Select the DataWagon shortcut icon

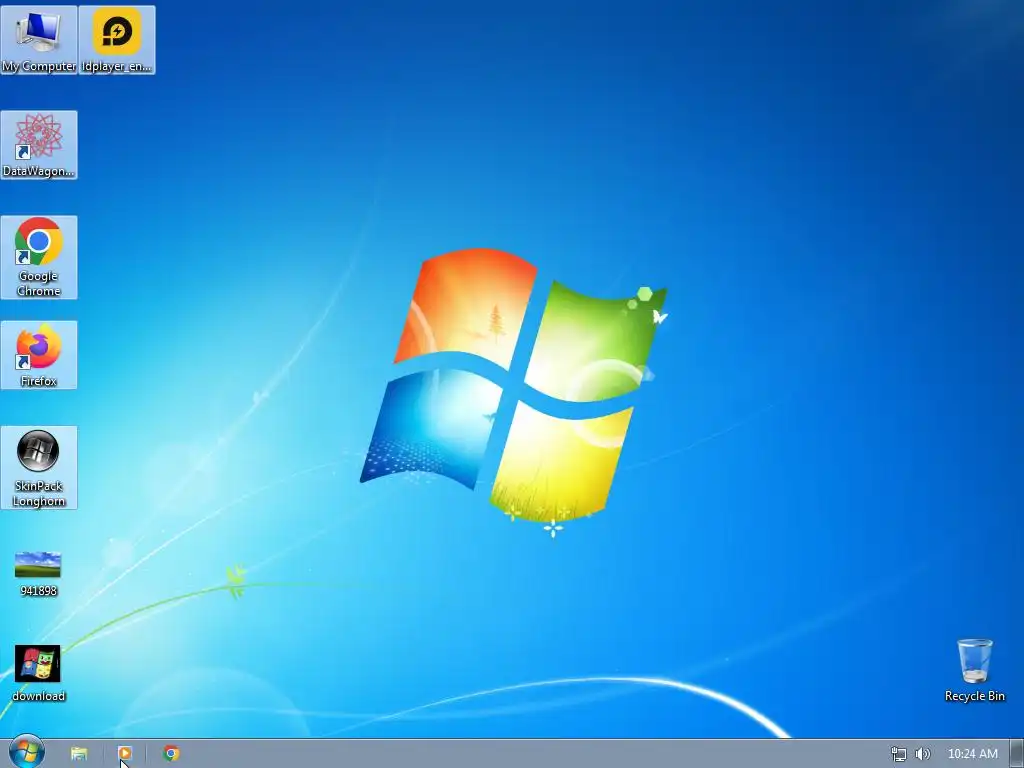point(39,145)
